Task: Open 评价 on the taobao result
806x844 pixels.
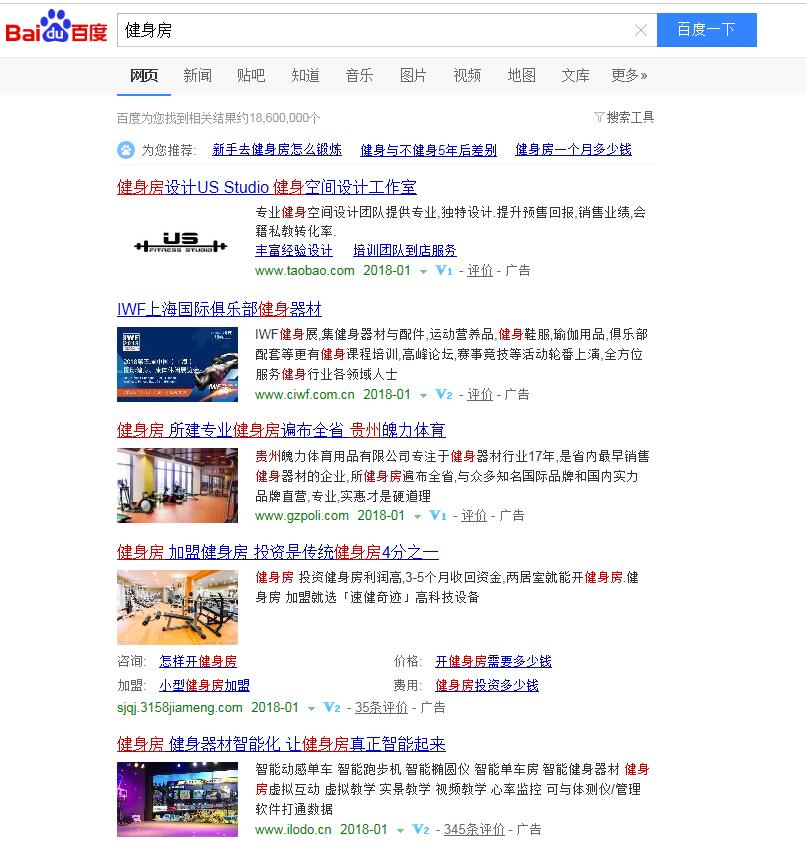Action: [x=480, y=270]
